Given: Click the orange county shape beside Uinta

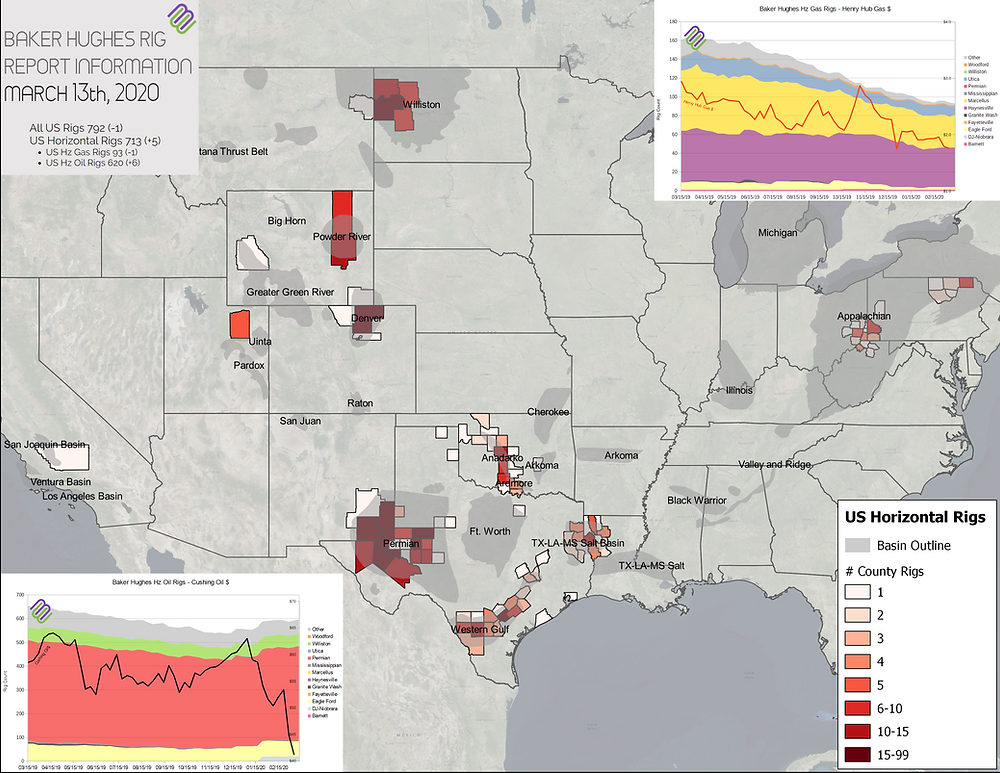Looking at the screenshot, I should click(240, 324).
